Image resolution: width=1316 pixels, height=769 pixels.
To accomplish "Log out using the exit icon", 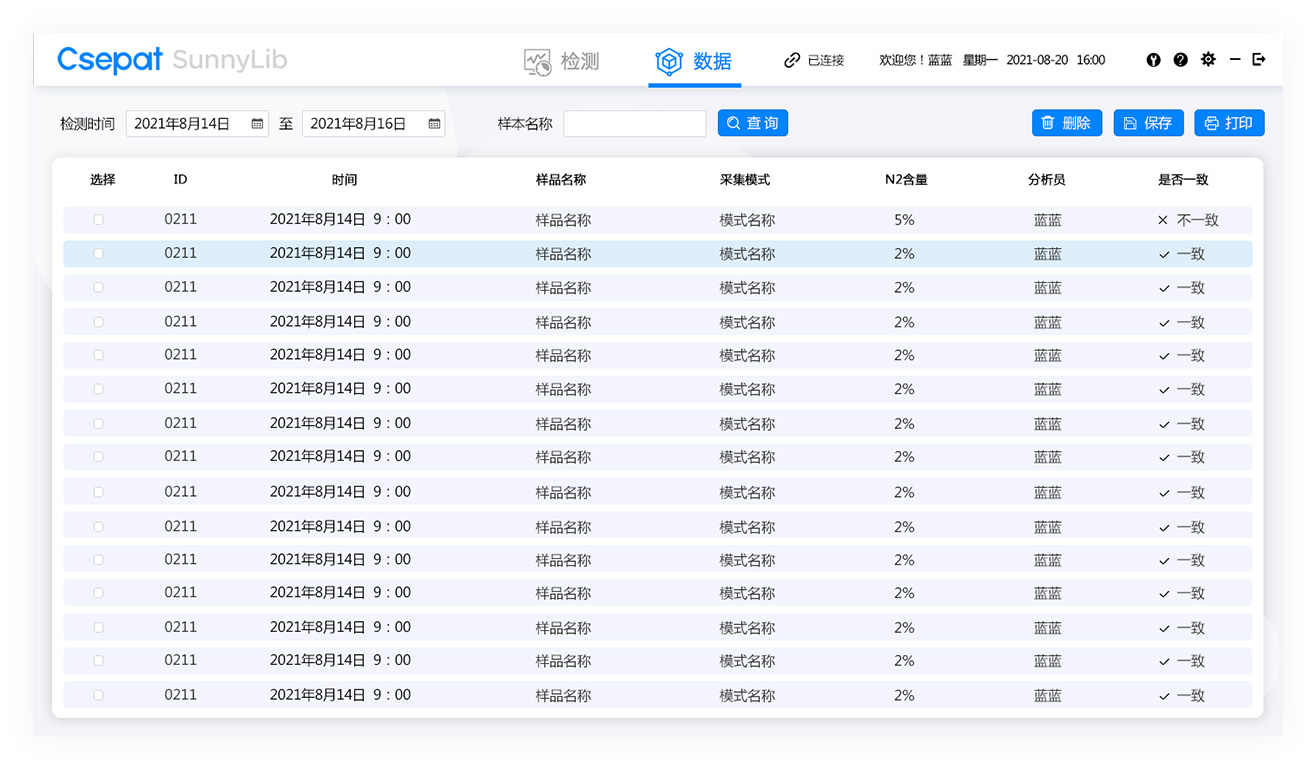I will click(1259, 60).
